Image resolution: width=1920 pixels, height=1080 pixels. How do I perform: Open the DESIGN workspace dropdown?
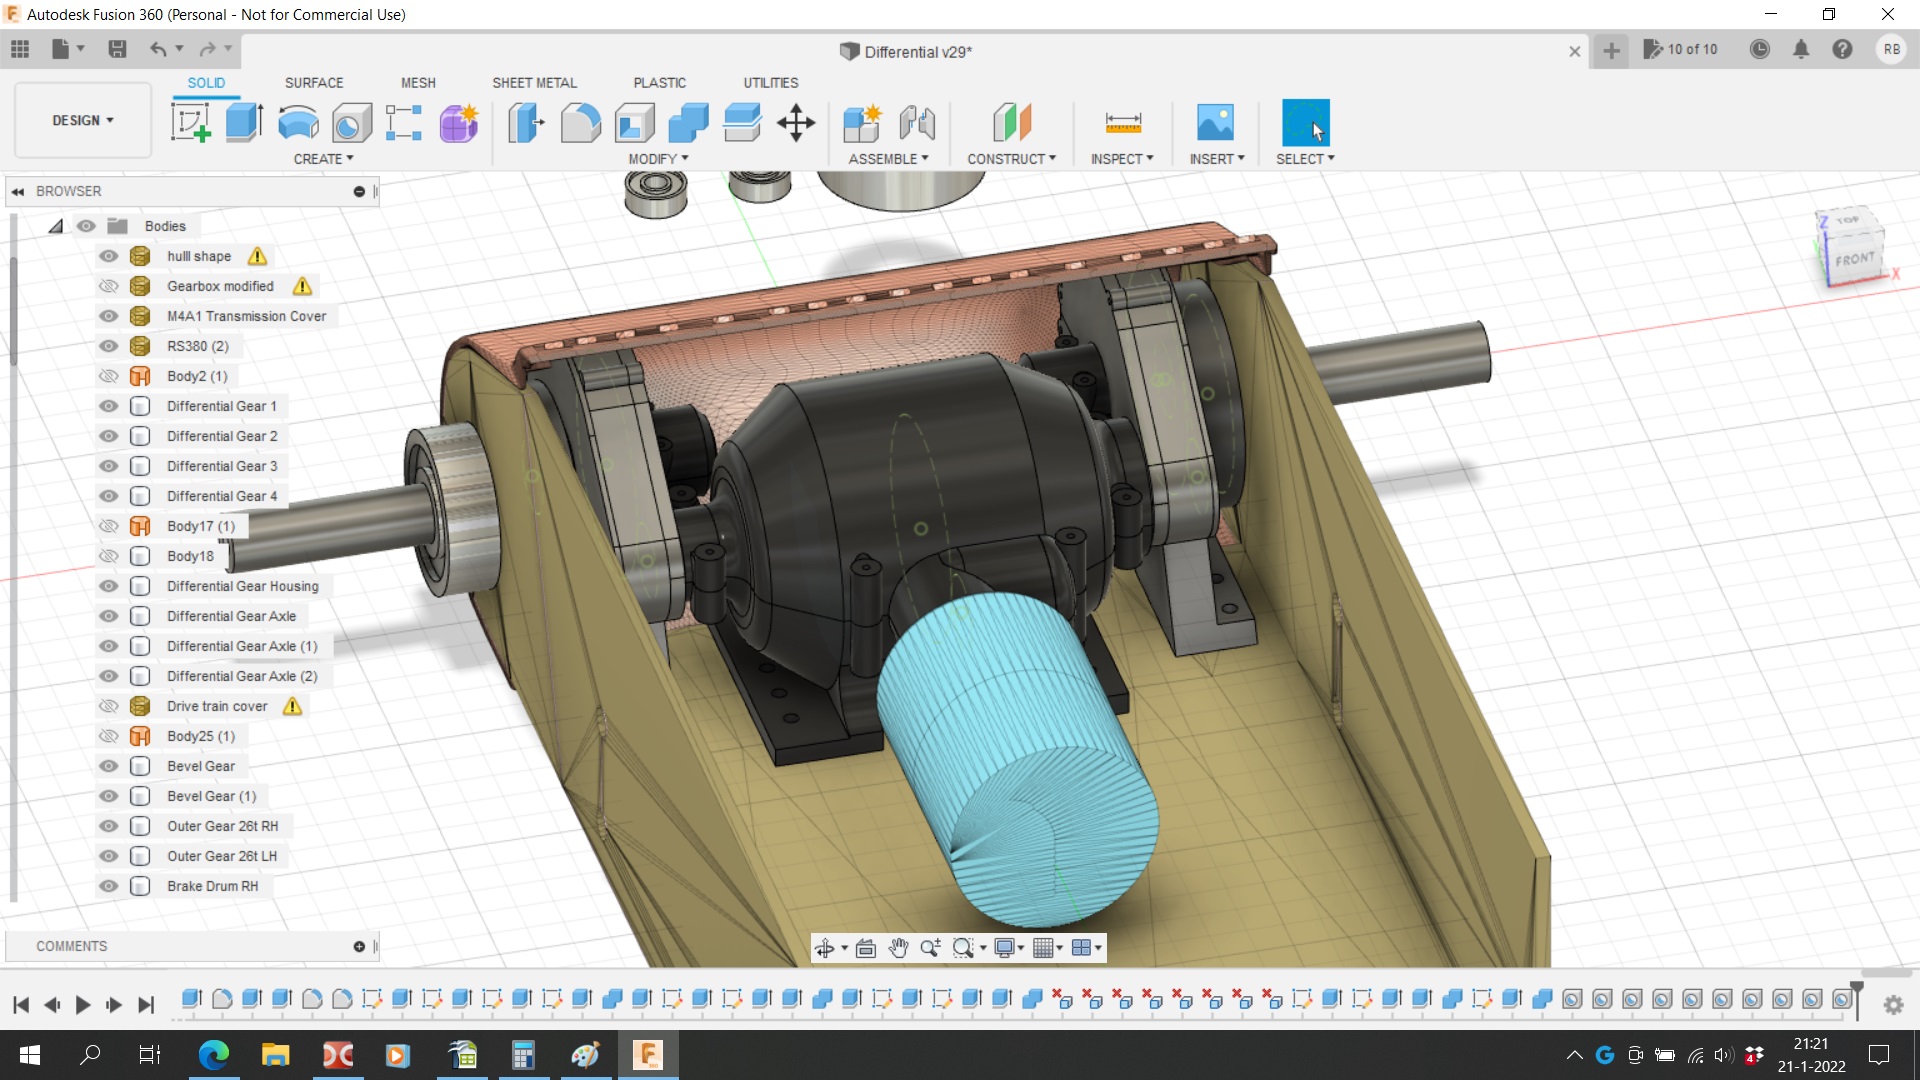tap(82, 120)
